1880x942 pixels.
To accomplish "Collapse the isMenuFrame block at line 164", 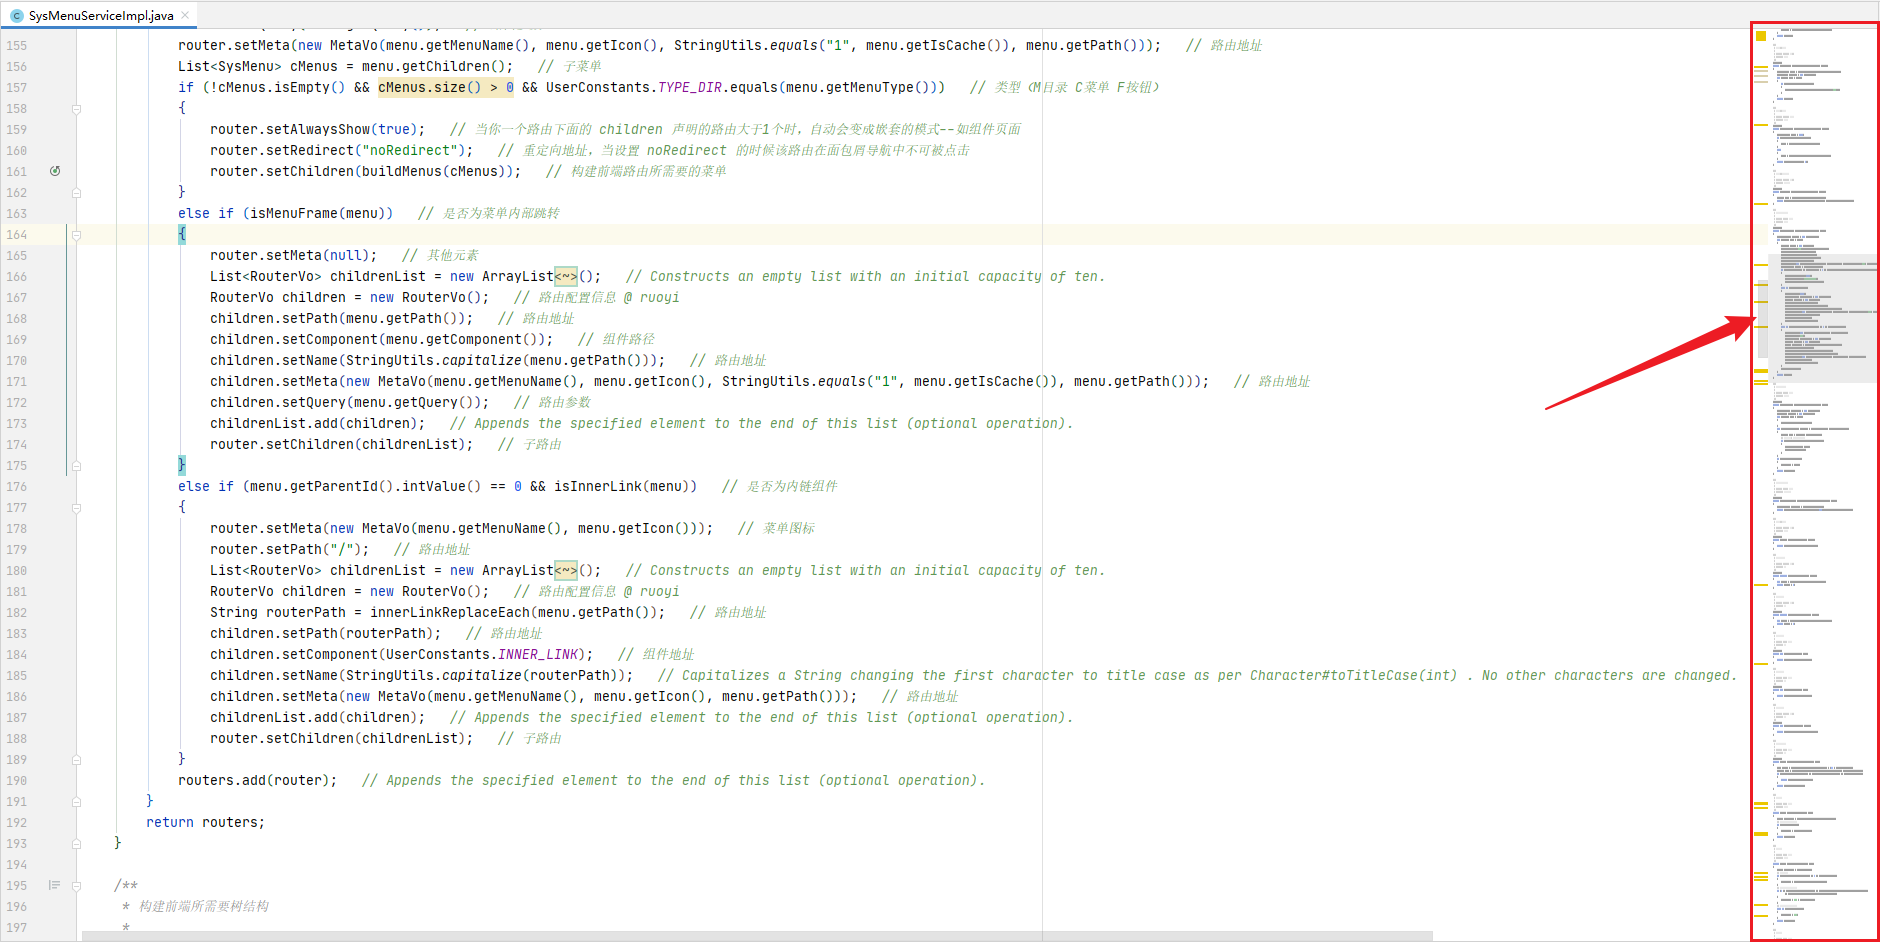I will coord(76,235).
